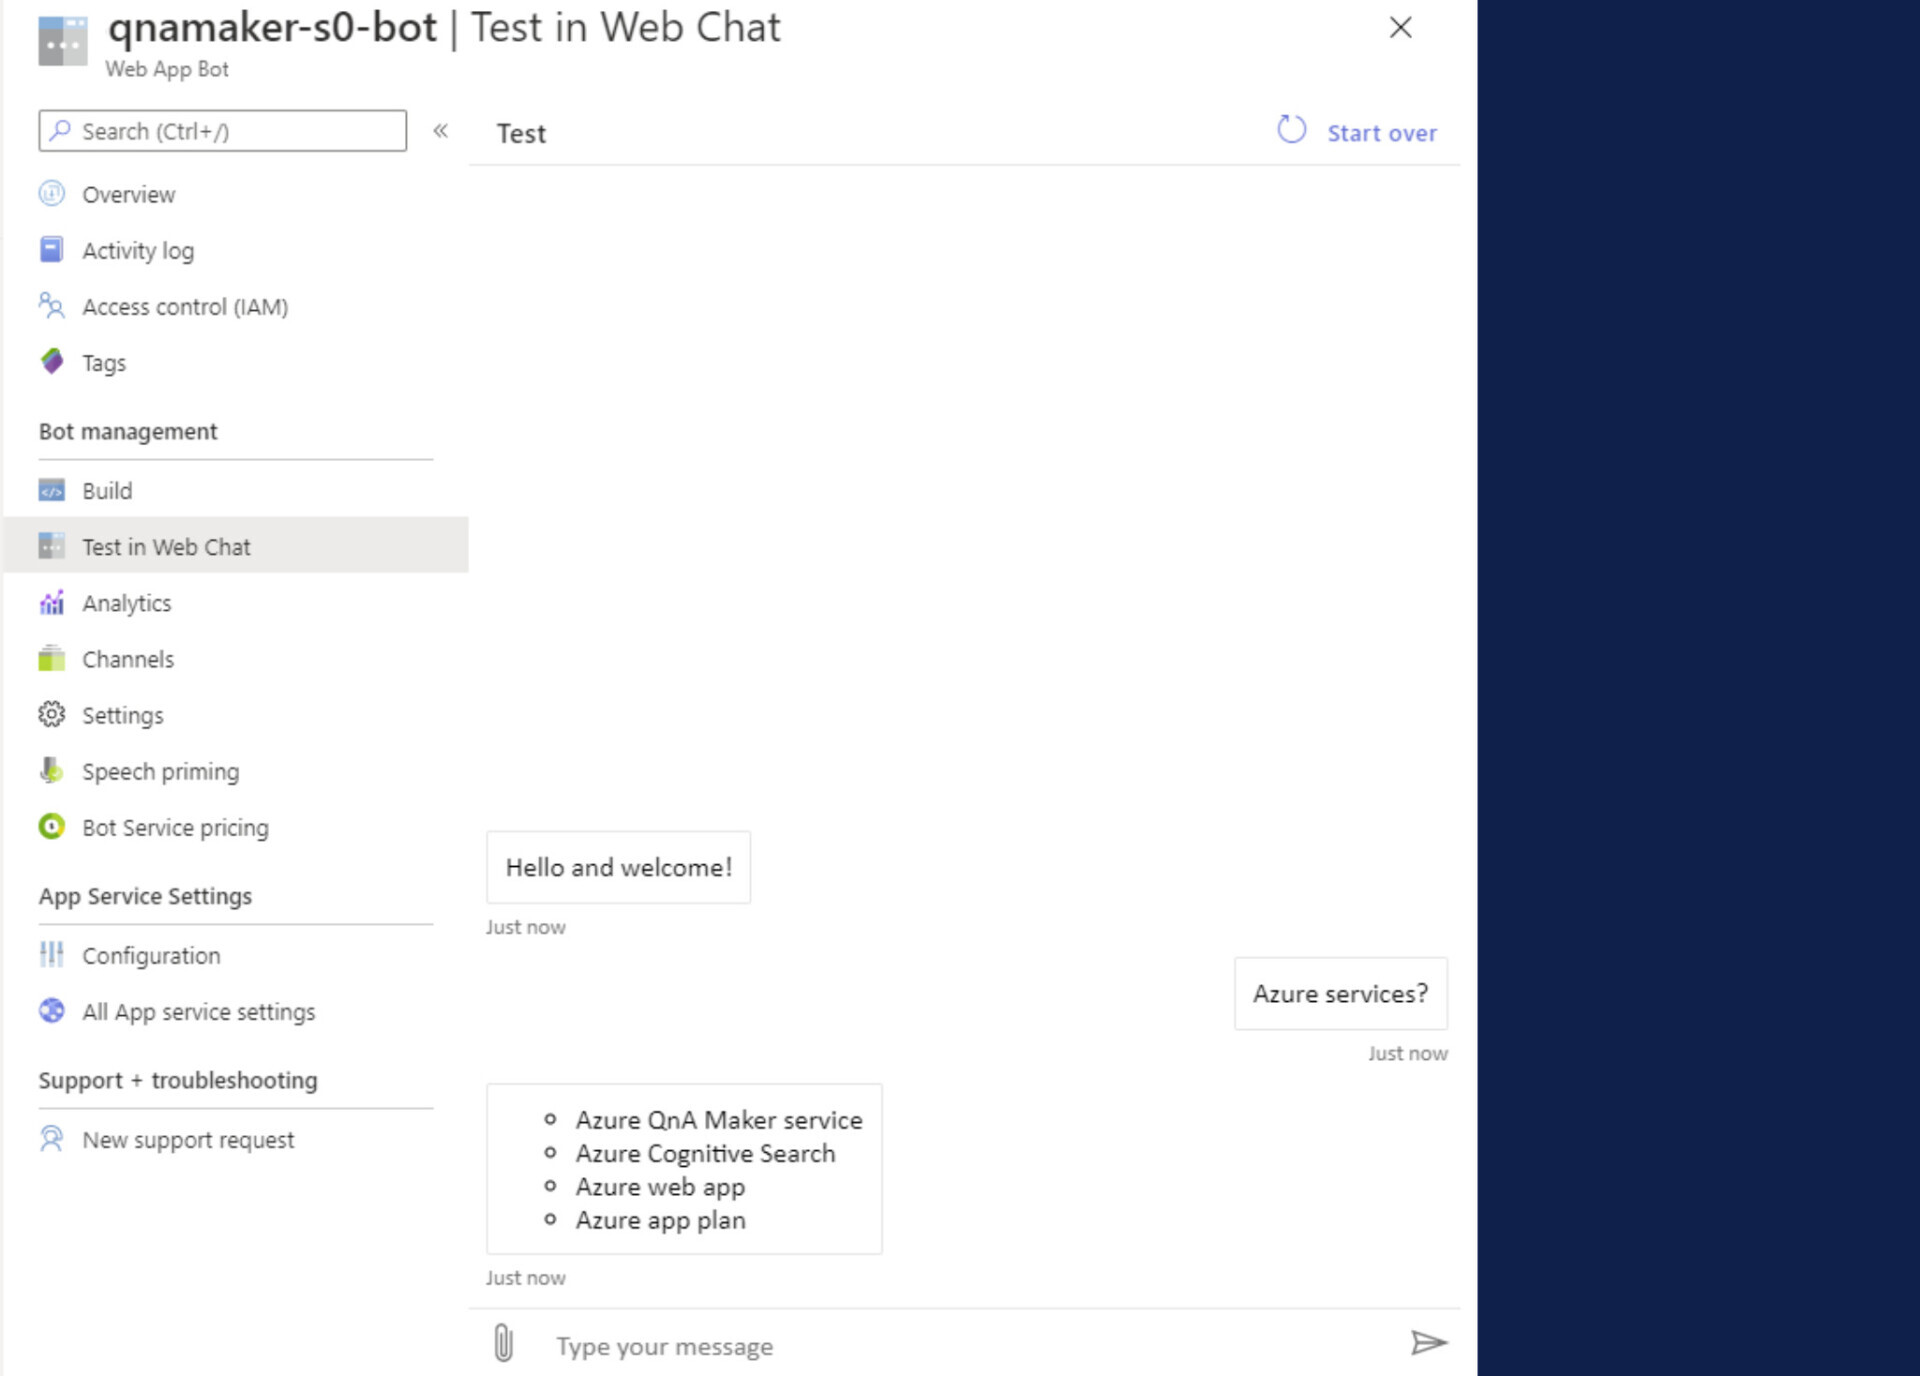The image size is (1920, 1376).
Task: Click the send message arrow icon
Action: (x=1428, y=1343)
